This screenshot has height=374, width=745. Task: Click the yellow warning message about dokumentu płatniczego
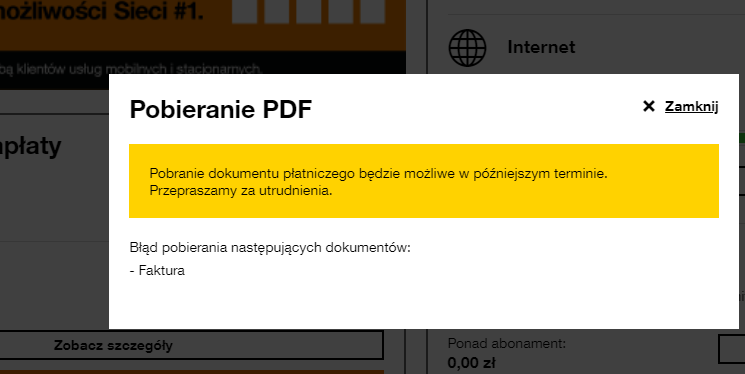click(x=424, y=181)
